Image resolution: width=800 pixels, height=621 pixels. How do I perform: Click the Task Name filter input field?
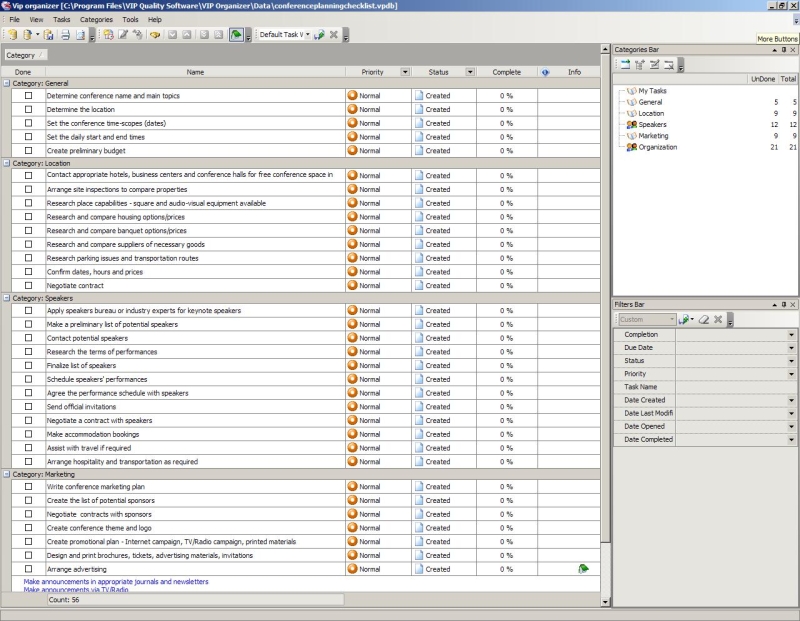click(x=735, y=387)
